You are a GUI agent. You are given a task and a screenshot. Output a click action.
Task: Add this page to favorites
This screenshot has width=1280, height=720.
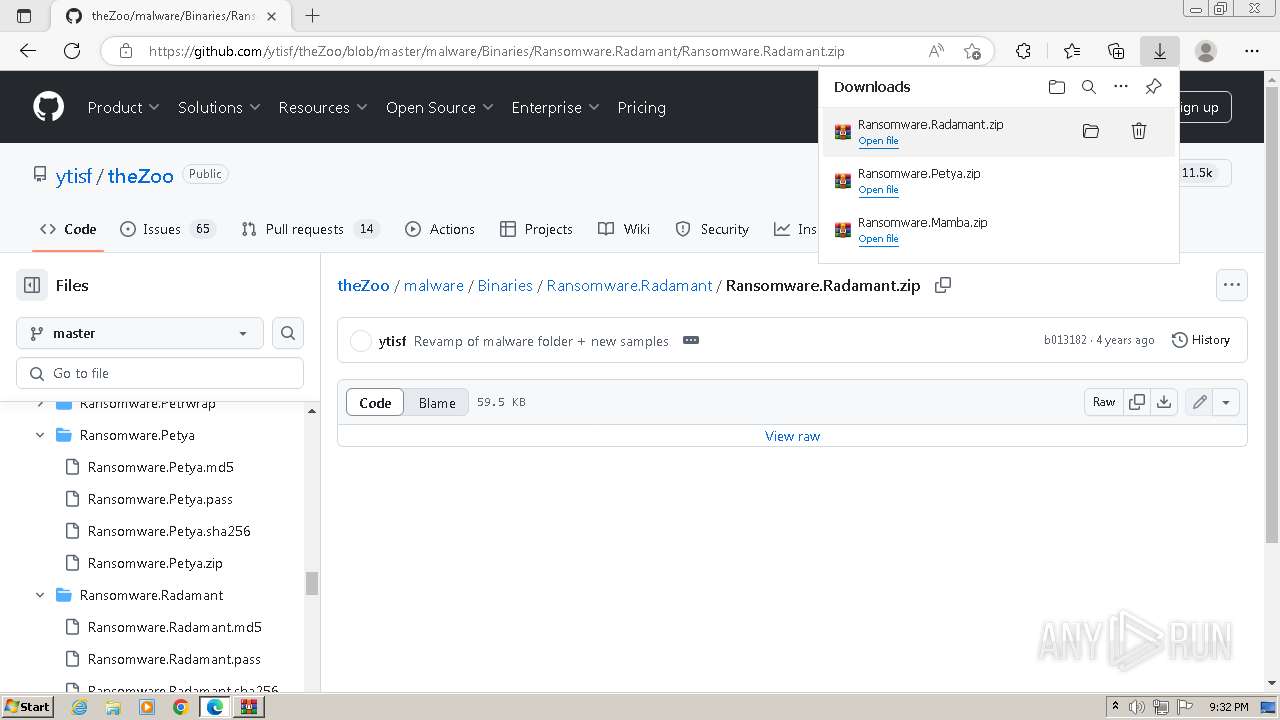(972, 51)
